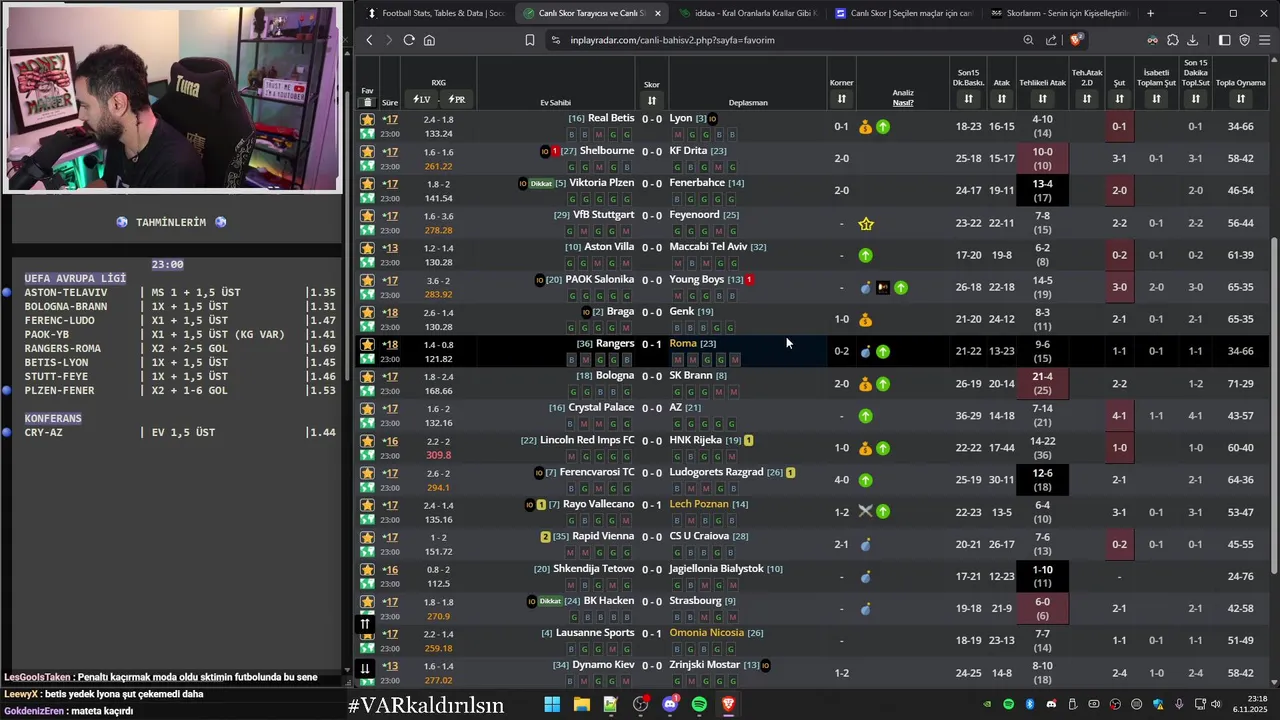Open Lech Poznan team link
Image resolution: width=1280 pixels, height=720 pixels.
[x=699, y=504]
